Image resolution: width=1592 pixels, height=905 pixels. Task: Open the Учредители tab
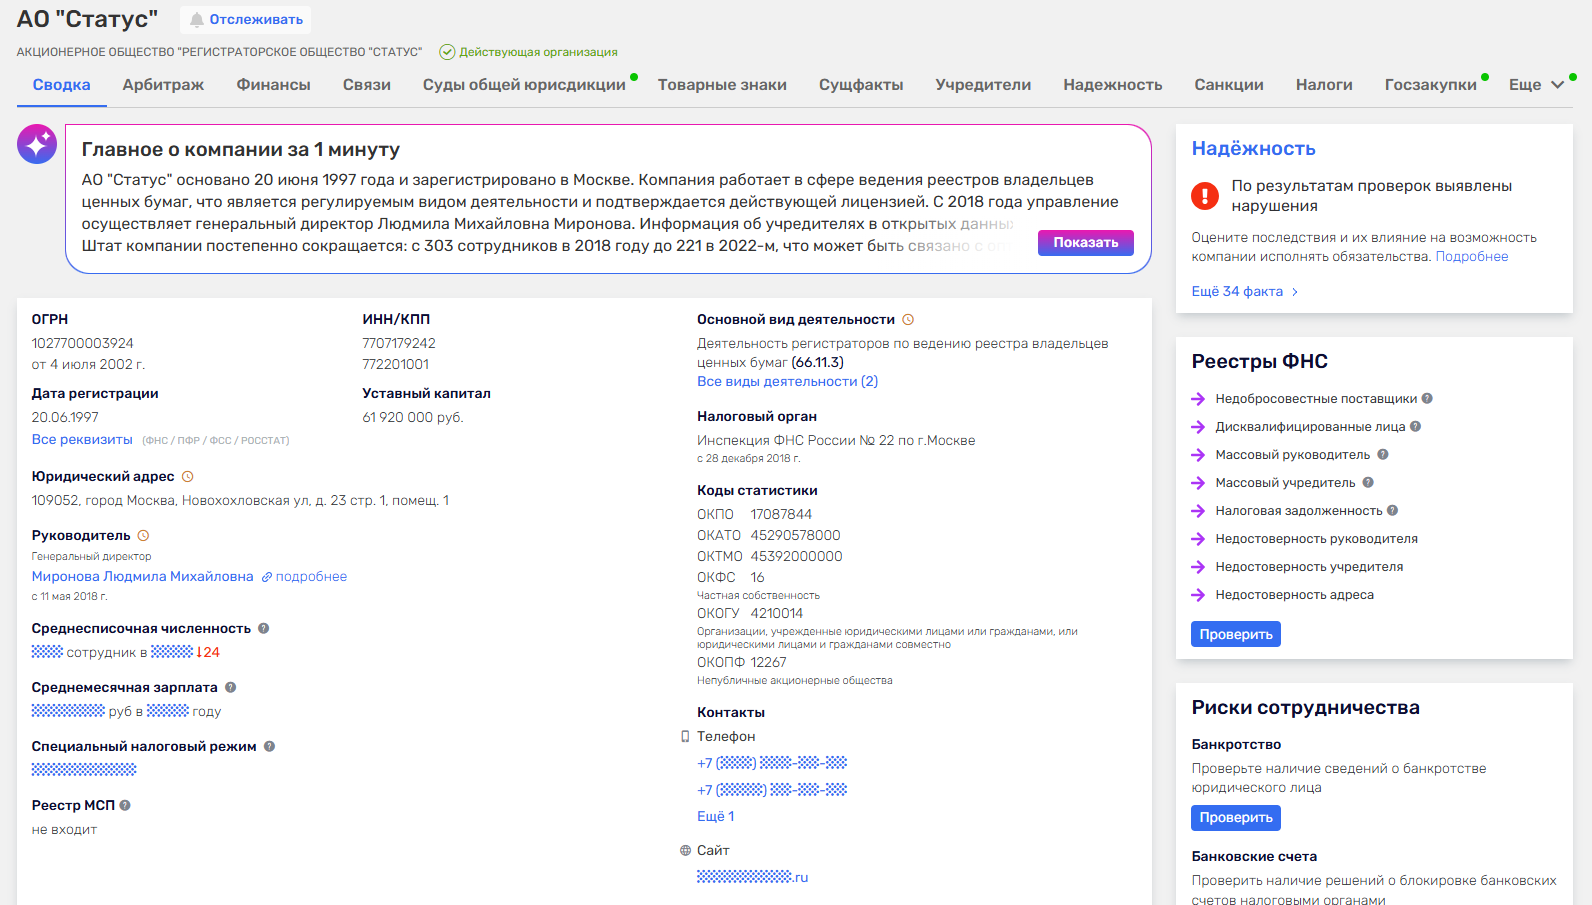[x=983, y=85]
